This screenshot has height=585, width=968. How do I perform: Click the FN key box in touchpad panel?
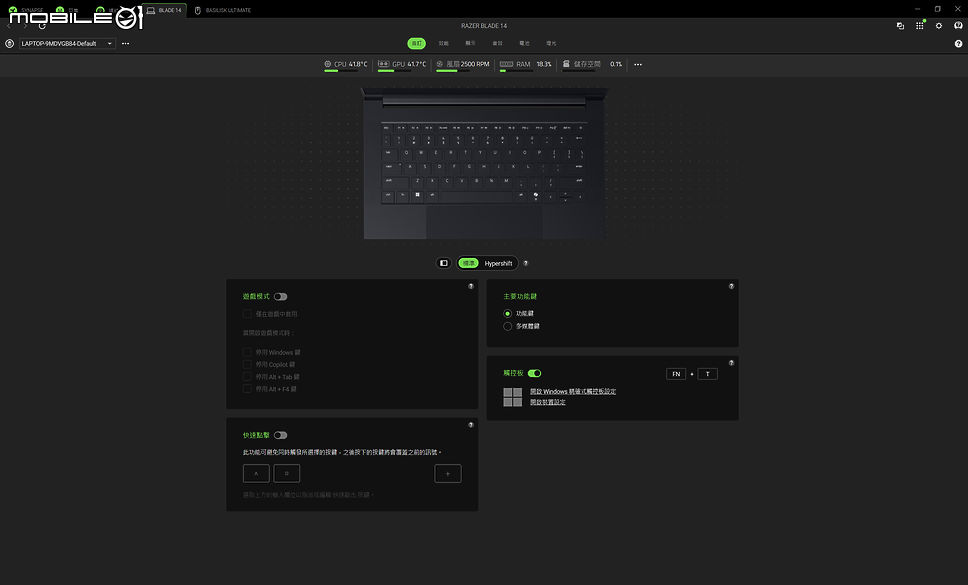pos(676,374)
